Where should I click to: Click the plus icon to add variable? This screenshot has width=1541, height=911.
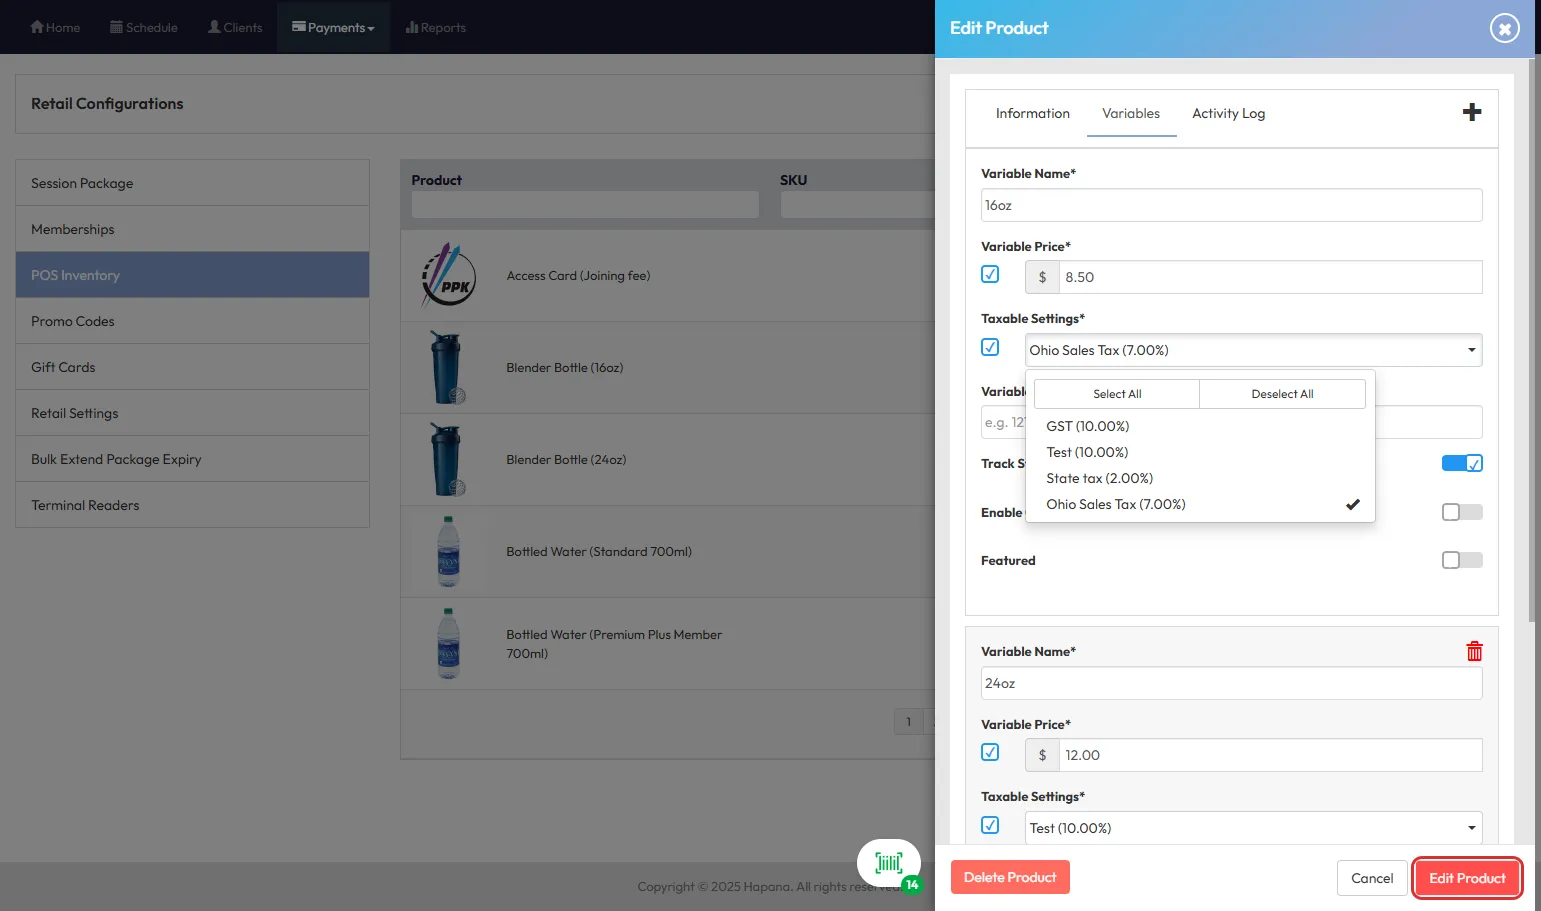click(1471, 113)
